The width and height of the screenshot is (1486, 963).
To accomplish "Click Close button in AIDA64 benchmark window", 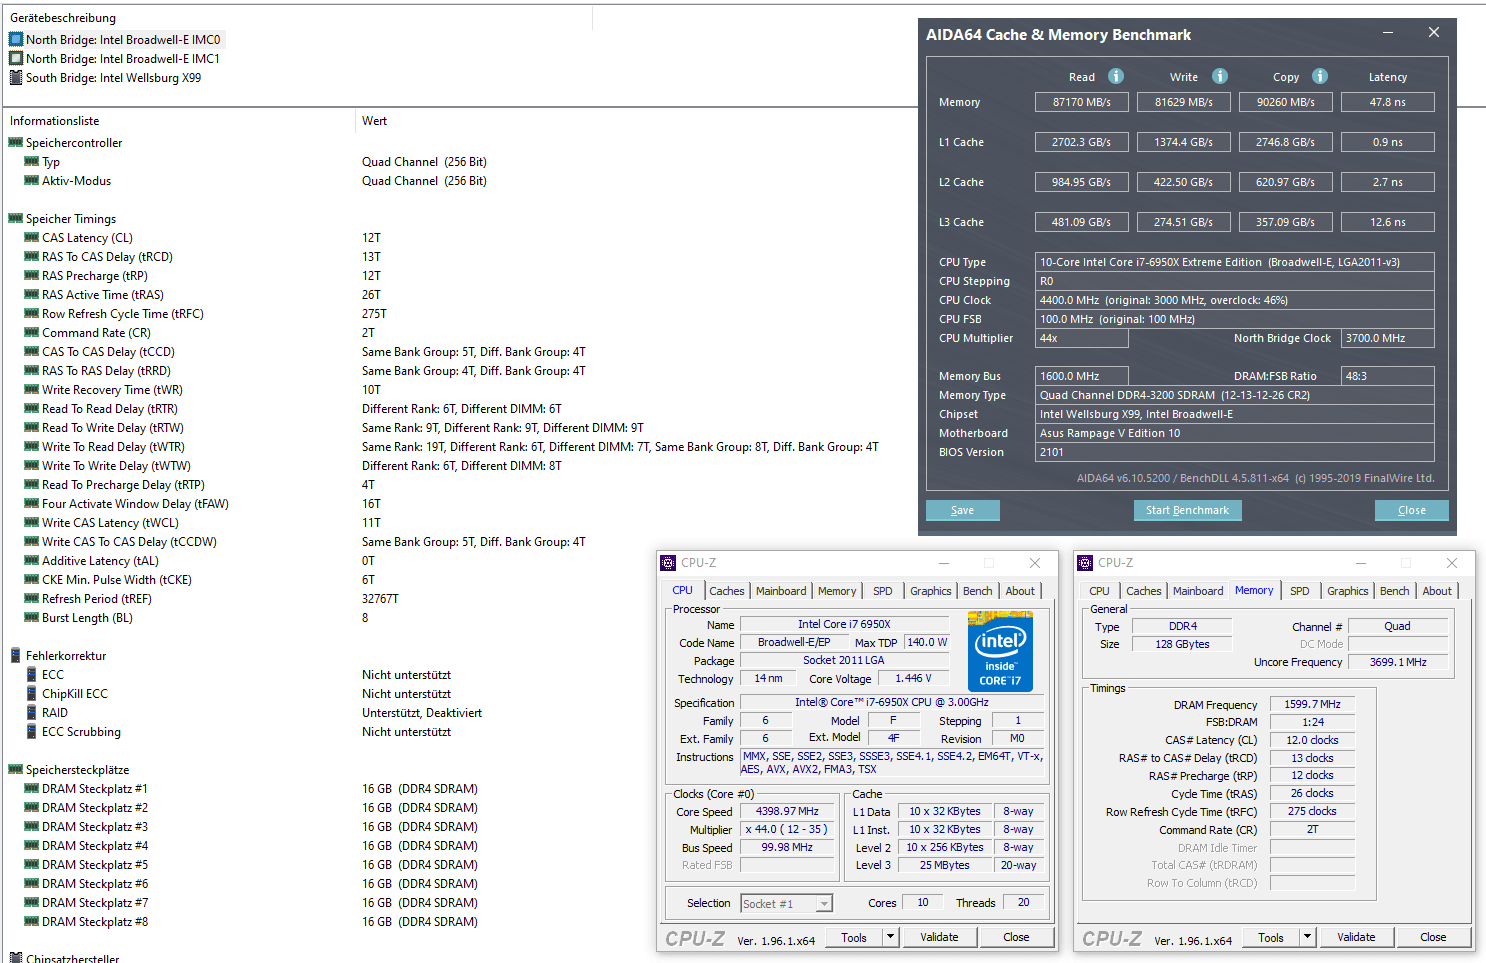I will [1411, 510].
